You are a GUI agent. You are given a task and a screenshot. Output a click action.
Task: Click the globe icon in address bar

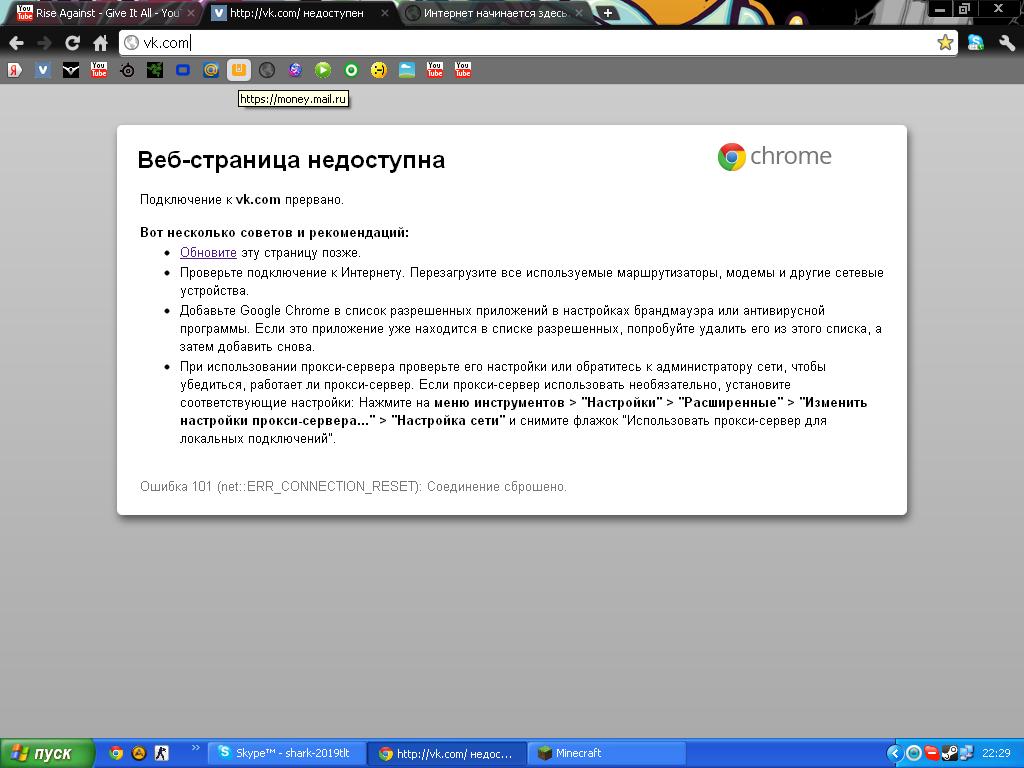(131, 43)
